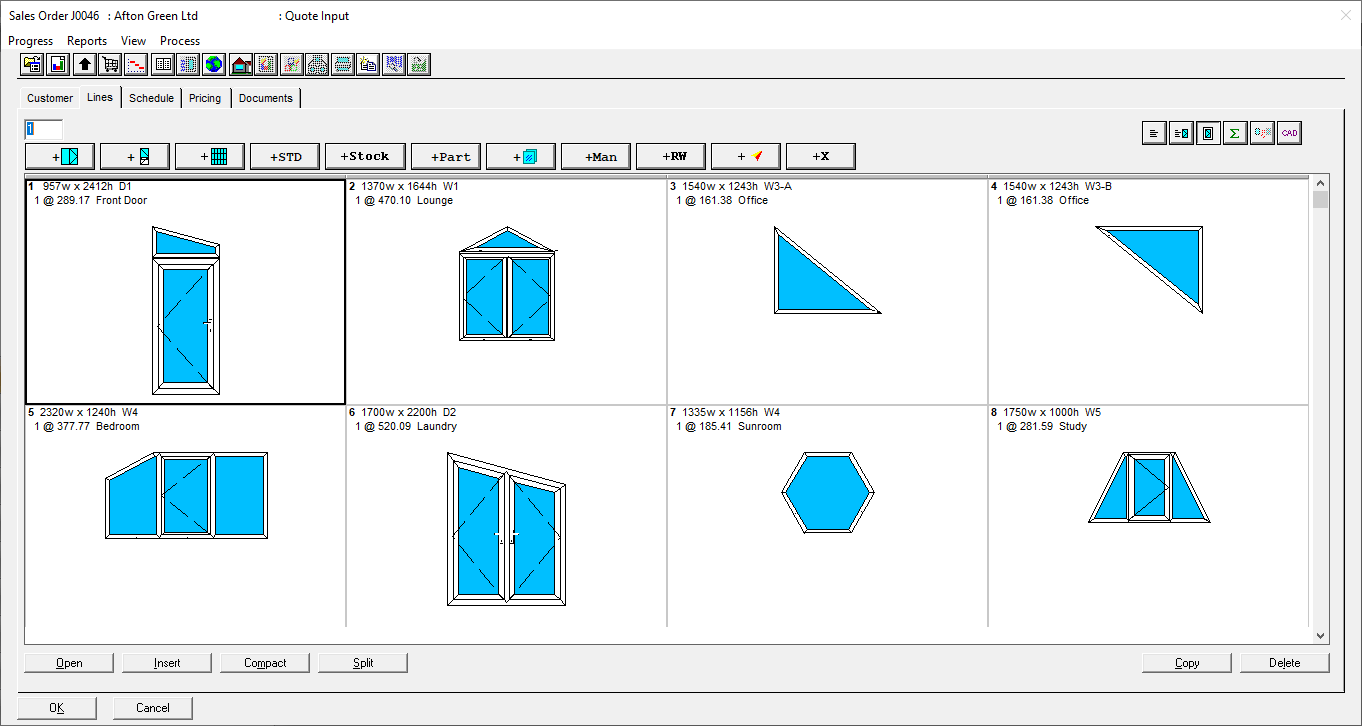
Task: Click the Gantt schedule chart icon
Action: 136,65
